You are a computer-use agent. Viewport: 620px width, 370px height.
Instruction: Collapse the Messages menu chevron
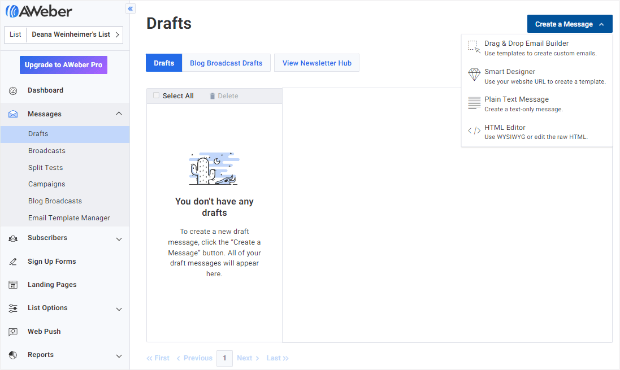coord(119,114)
